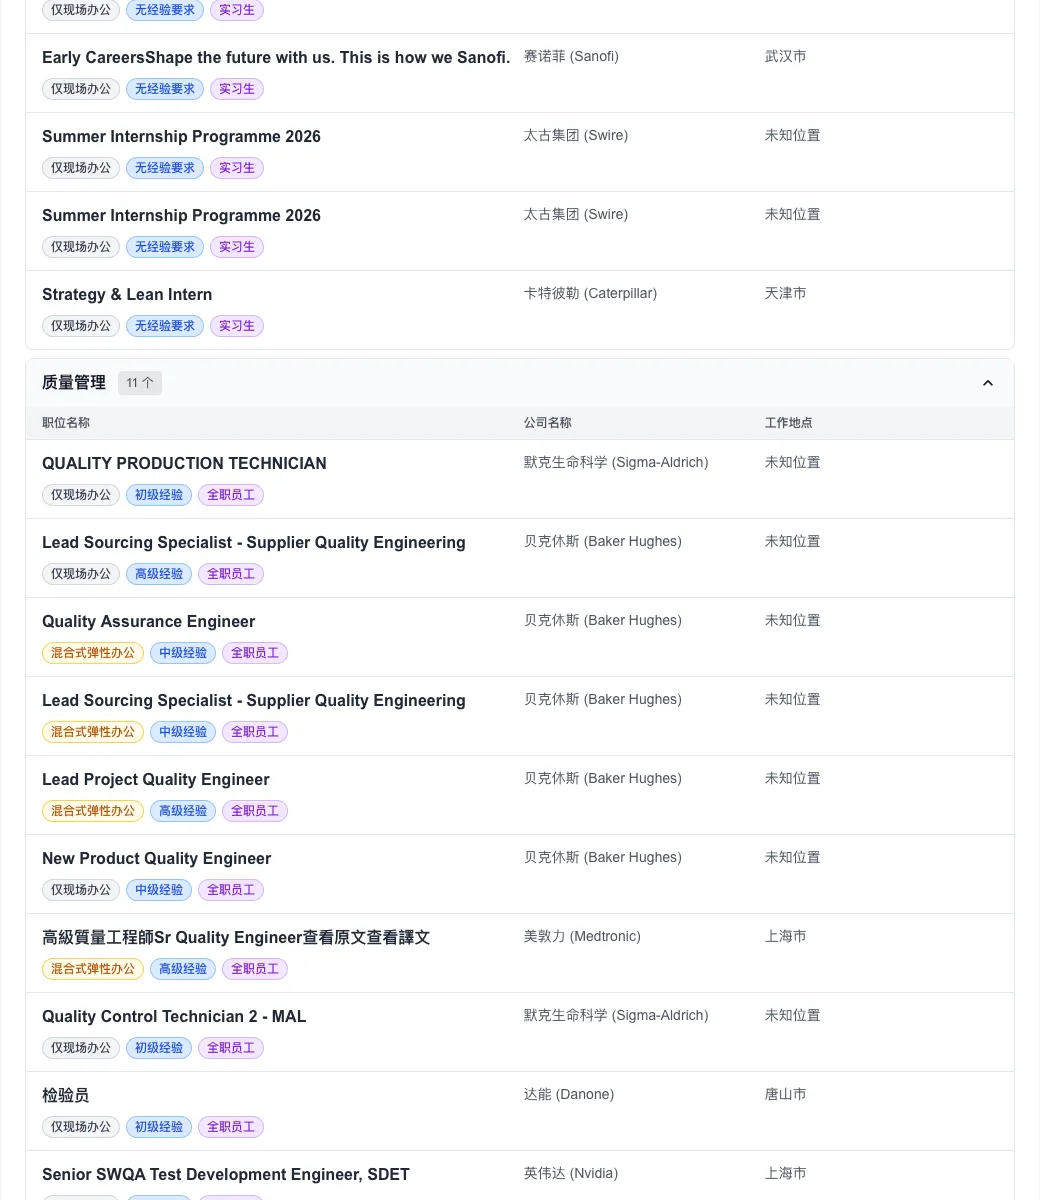Open Senior SWQA Test Development Engineer, SDET

click(x=226, y=1175)
